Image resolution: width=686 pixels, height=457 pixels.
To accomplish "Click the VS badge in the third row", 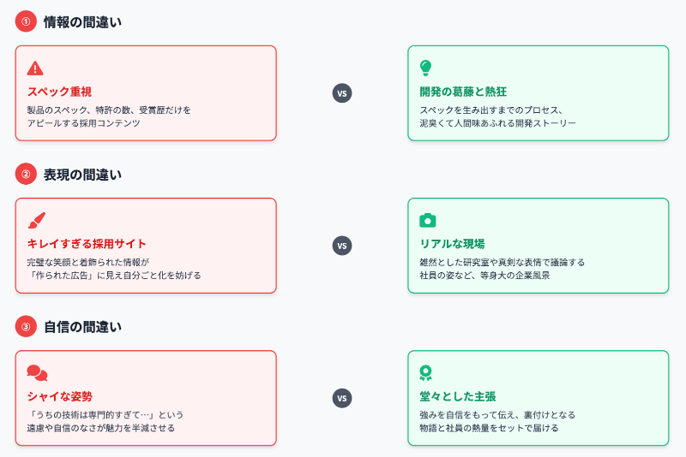I will click(342, 398).
